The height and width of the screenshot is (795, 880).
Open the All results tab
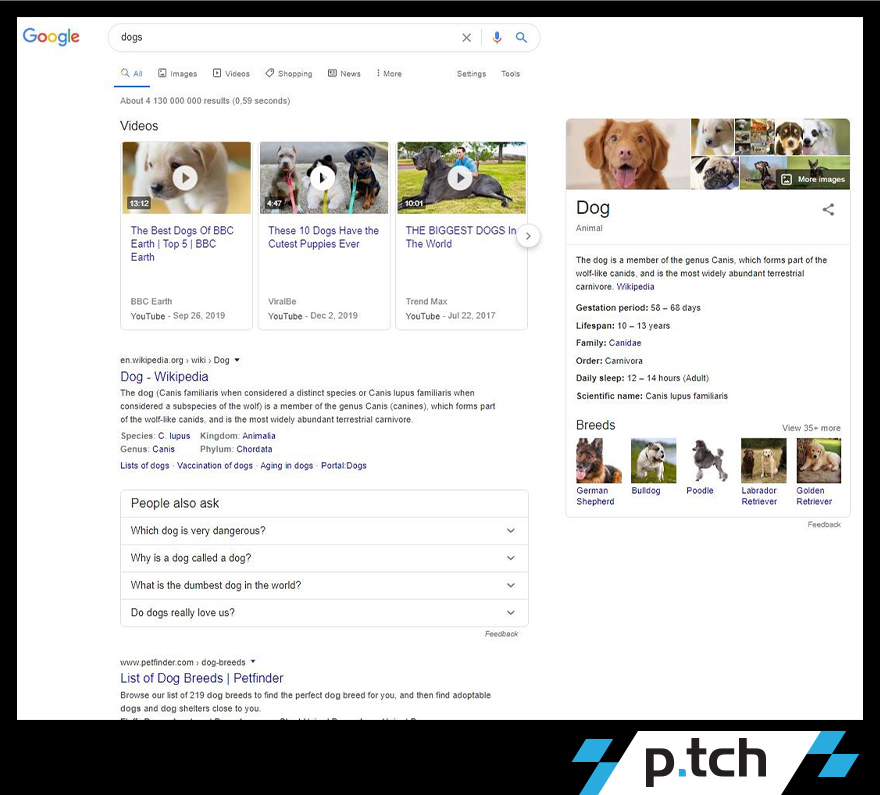tap(132, 73)
